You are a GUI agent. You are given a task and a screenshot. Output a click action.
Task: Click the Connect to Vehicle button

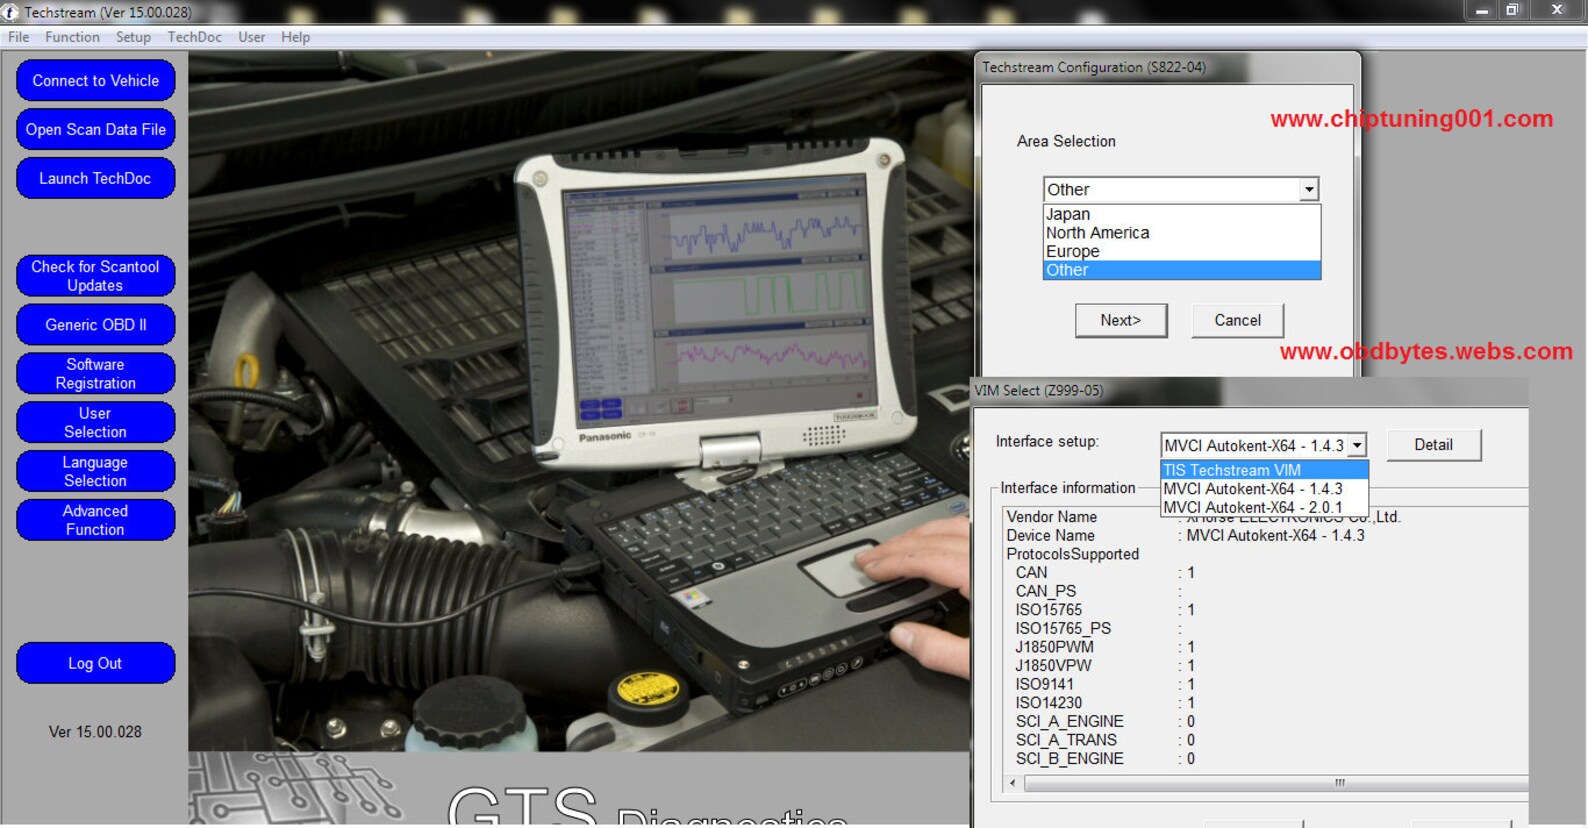click(x=96, y=80)
